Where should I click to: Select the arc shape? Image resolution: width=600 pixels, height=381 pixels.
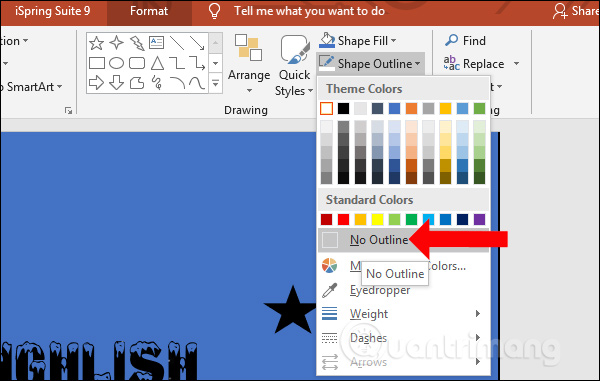click(x=177, y=83)
